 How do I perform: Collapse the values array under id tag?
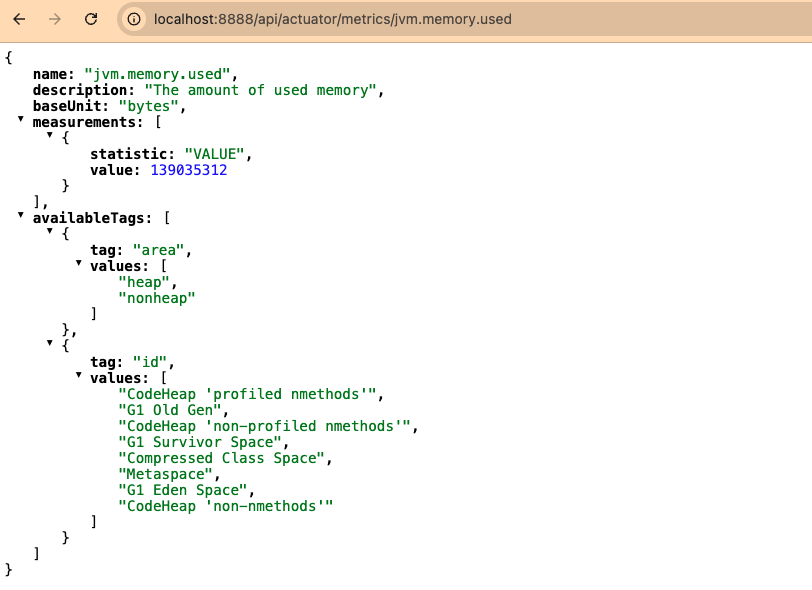point(79,375)
